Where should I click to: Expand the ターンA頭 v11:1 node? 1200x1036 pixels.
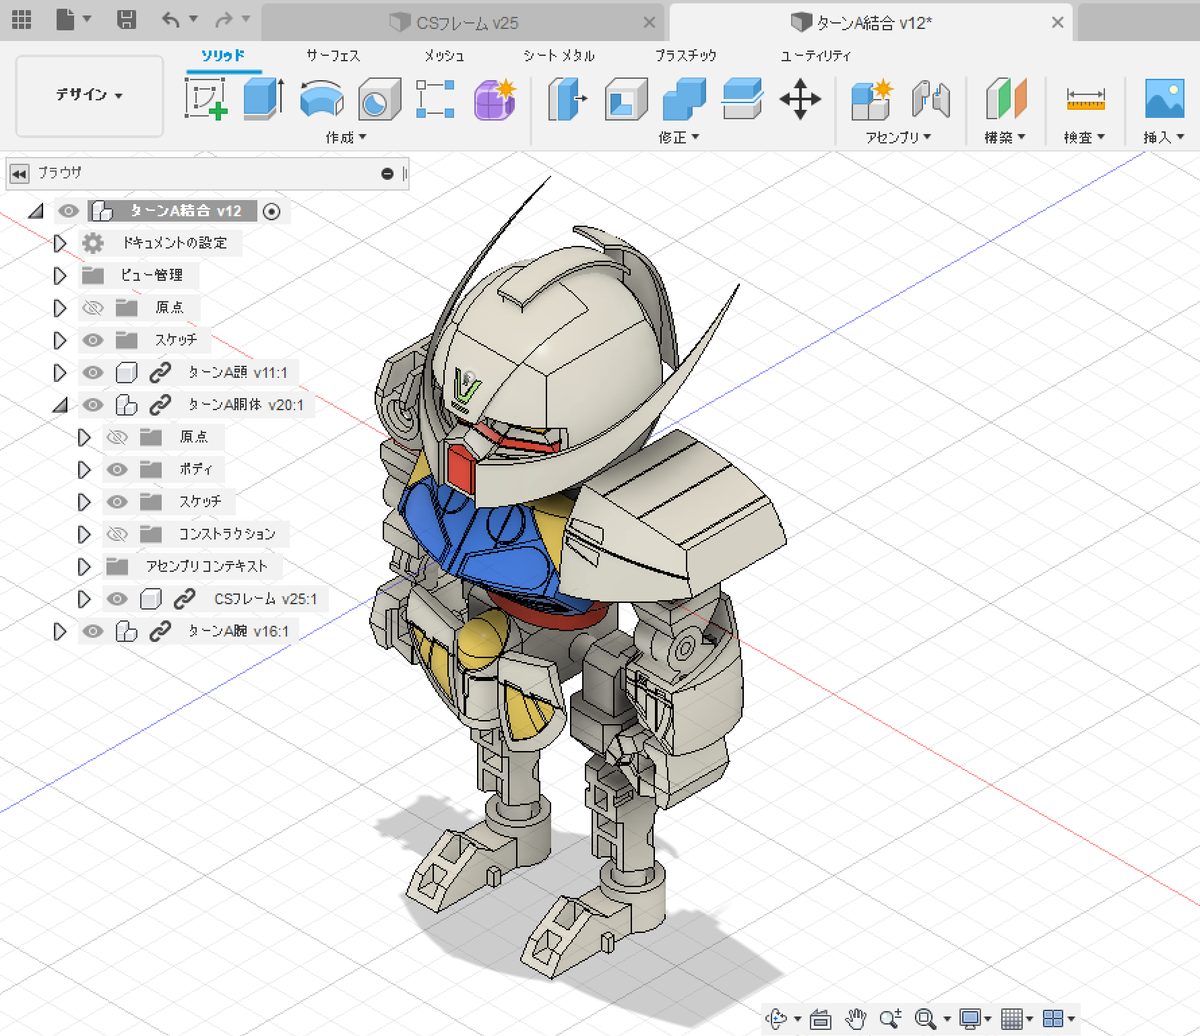pyautogui.click(x=60, y=373)
